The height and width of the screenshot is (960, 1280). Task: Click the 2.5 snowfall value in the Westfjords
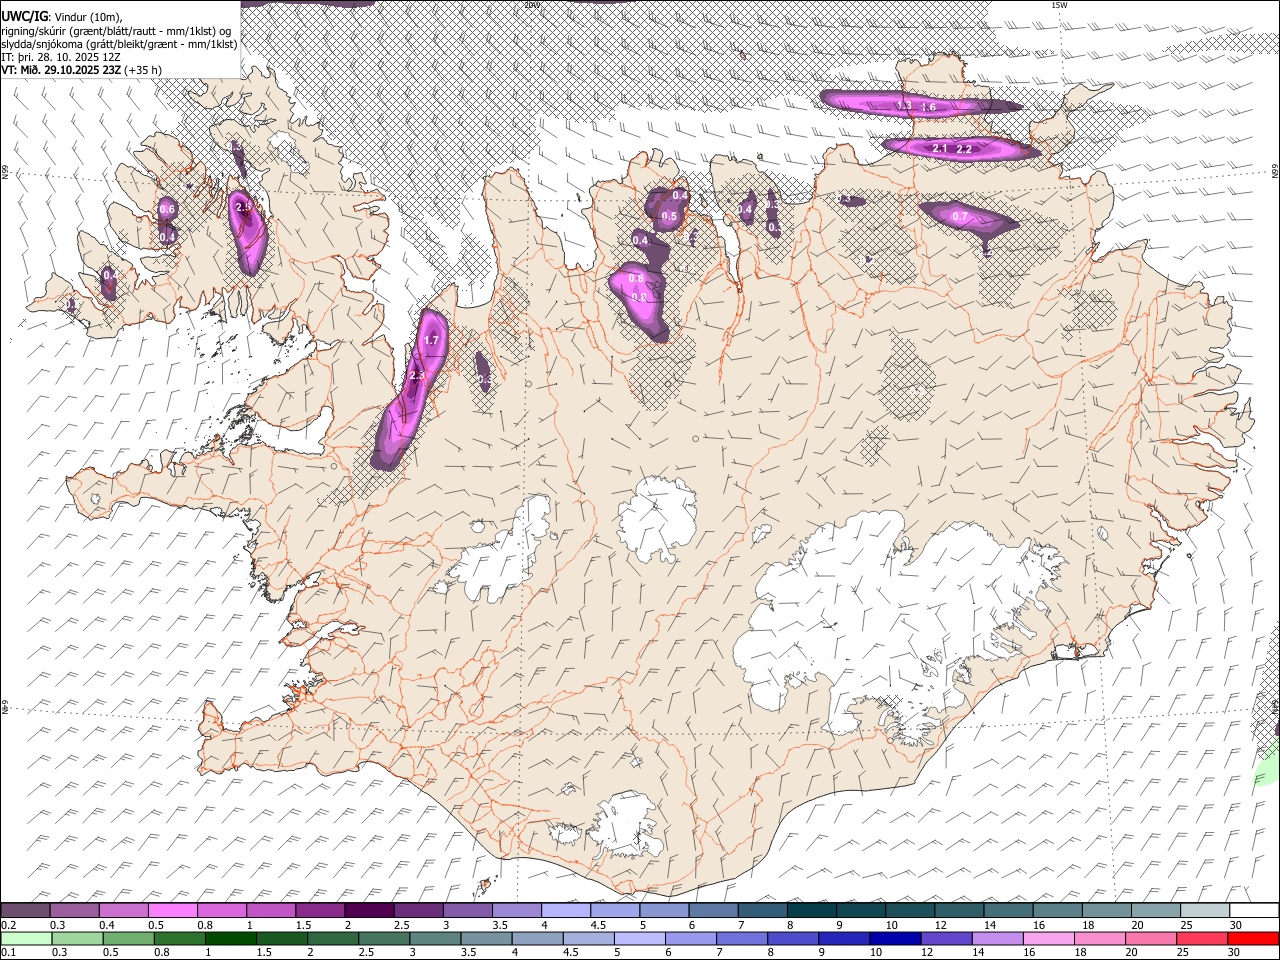click(x=243, y=206)
